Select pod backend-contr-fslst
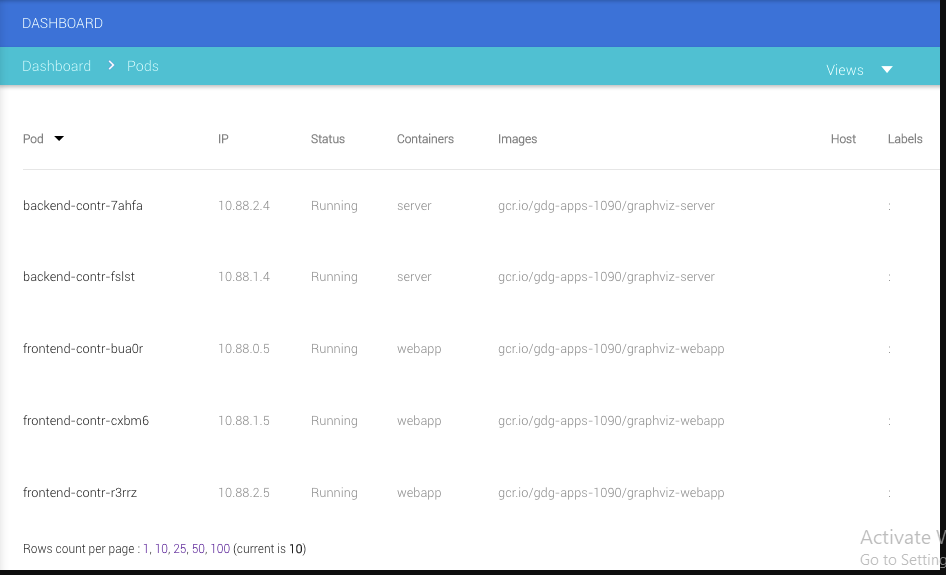The height and width of the screenshot is (575, 946). coord(78,277)
